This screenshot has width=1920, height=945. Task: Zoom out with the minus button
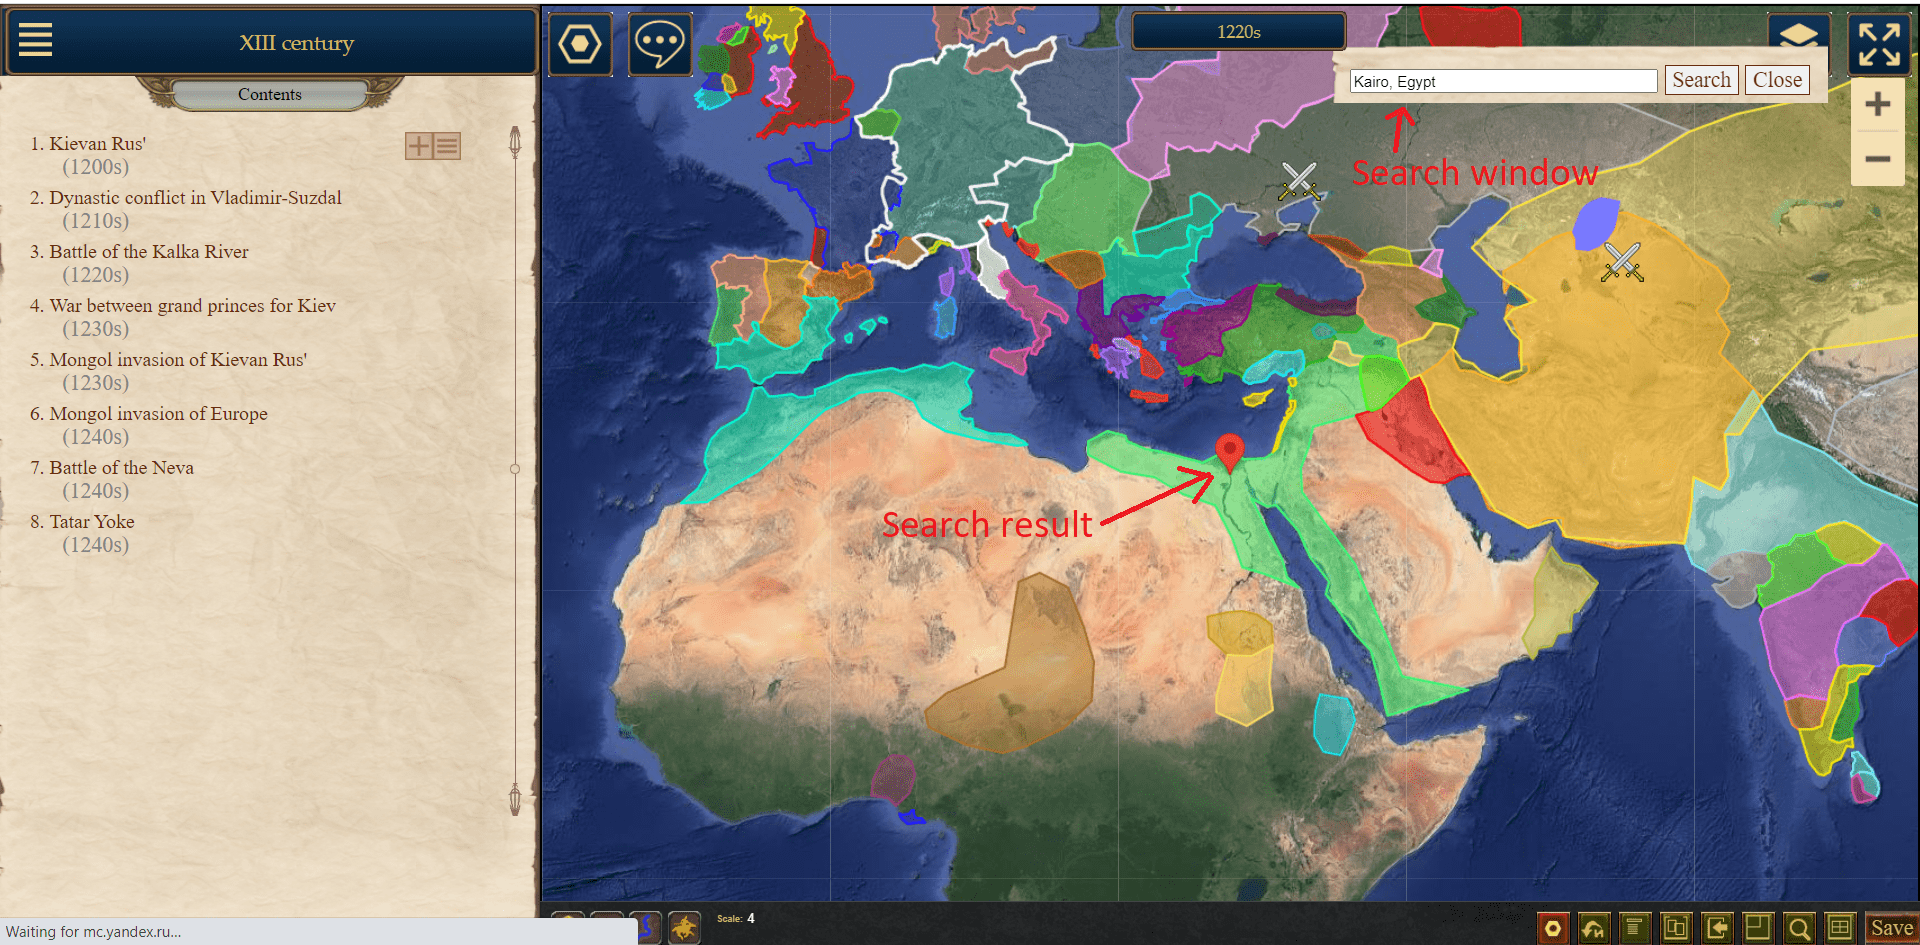click(x=1877, y=159)
